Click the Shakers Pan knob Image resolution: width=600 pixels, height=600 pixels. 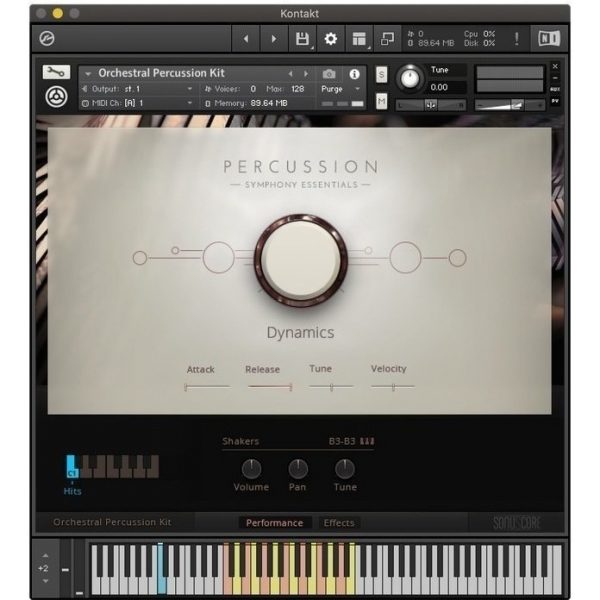[298, 469]
